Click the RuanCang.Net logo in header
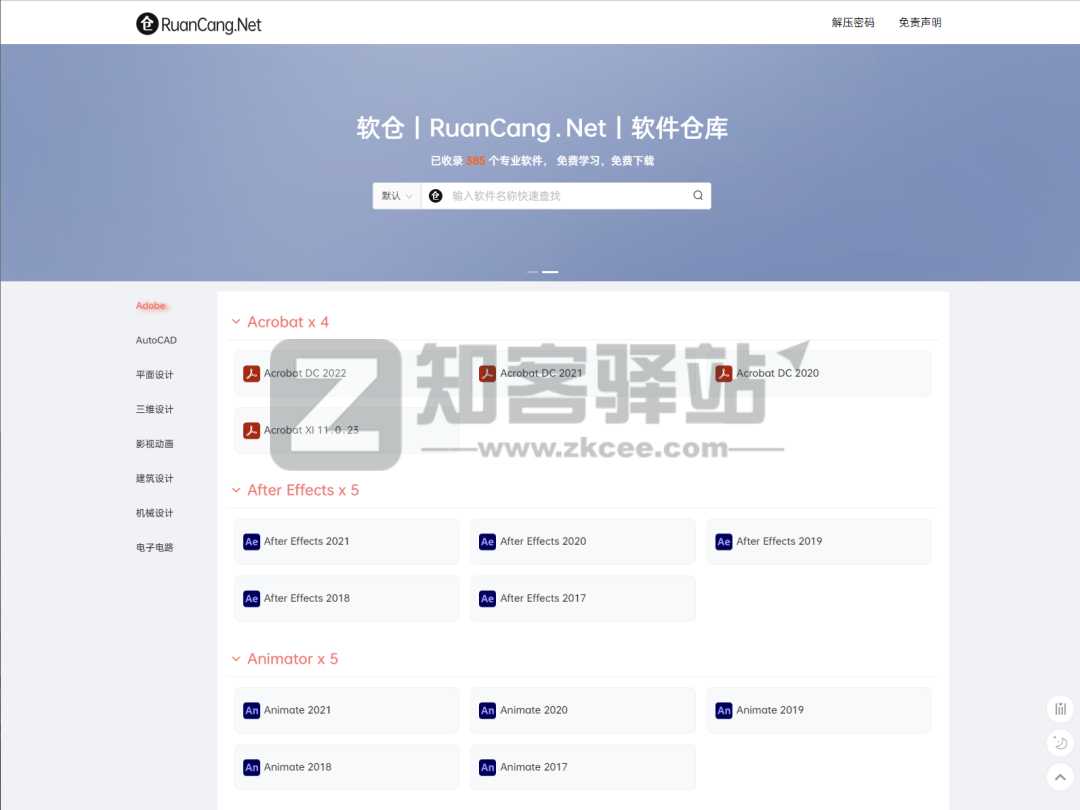The height and width of the screenshot is (810, 1080). point(198,24)
